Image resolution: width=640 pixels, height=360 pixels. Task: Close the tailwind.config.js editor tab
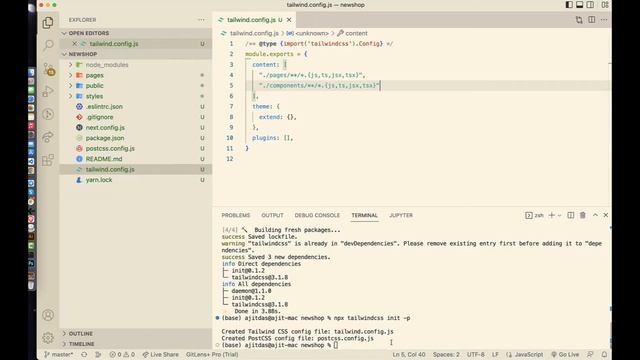click(289, 20)
